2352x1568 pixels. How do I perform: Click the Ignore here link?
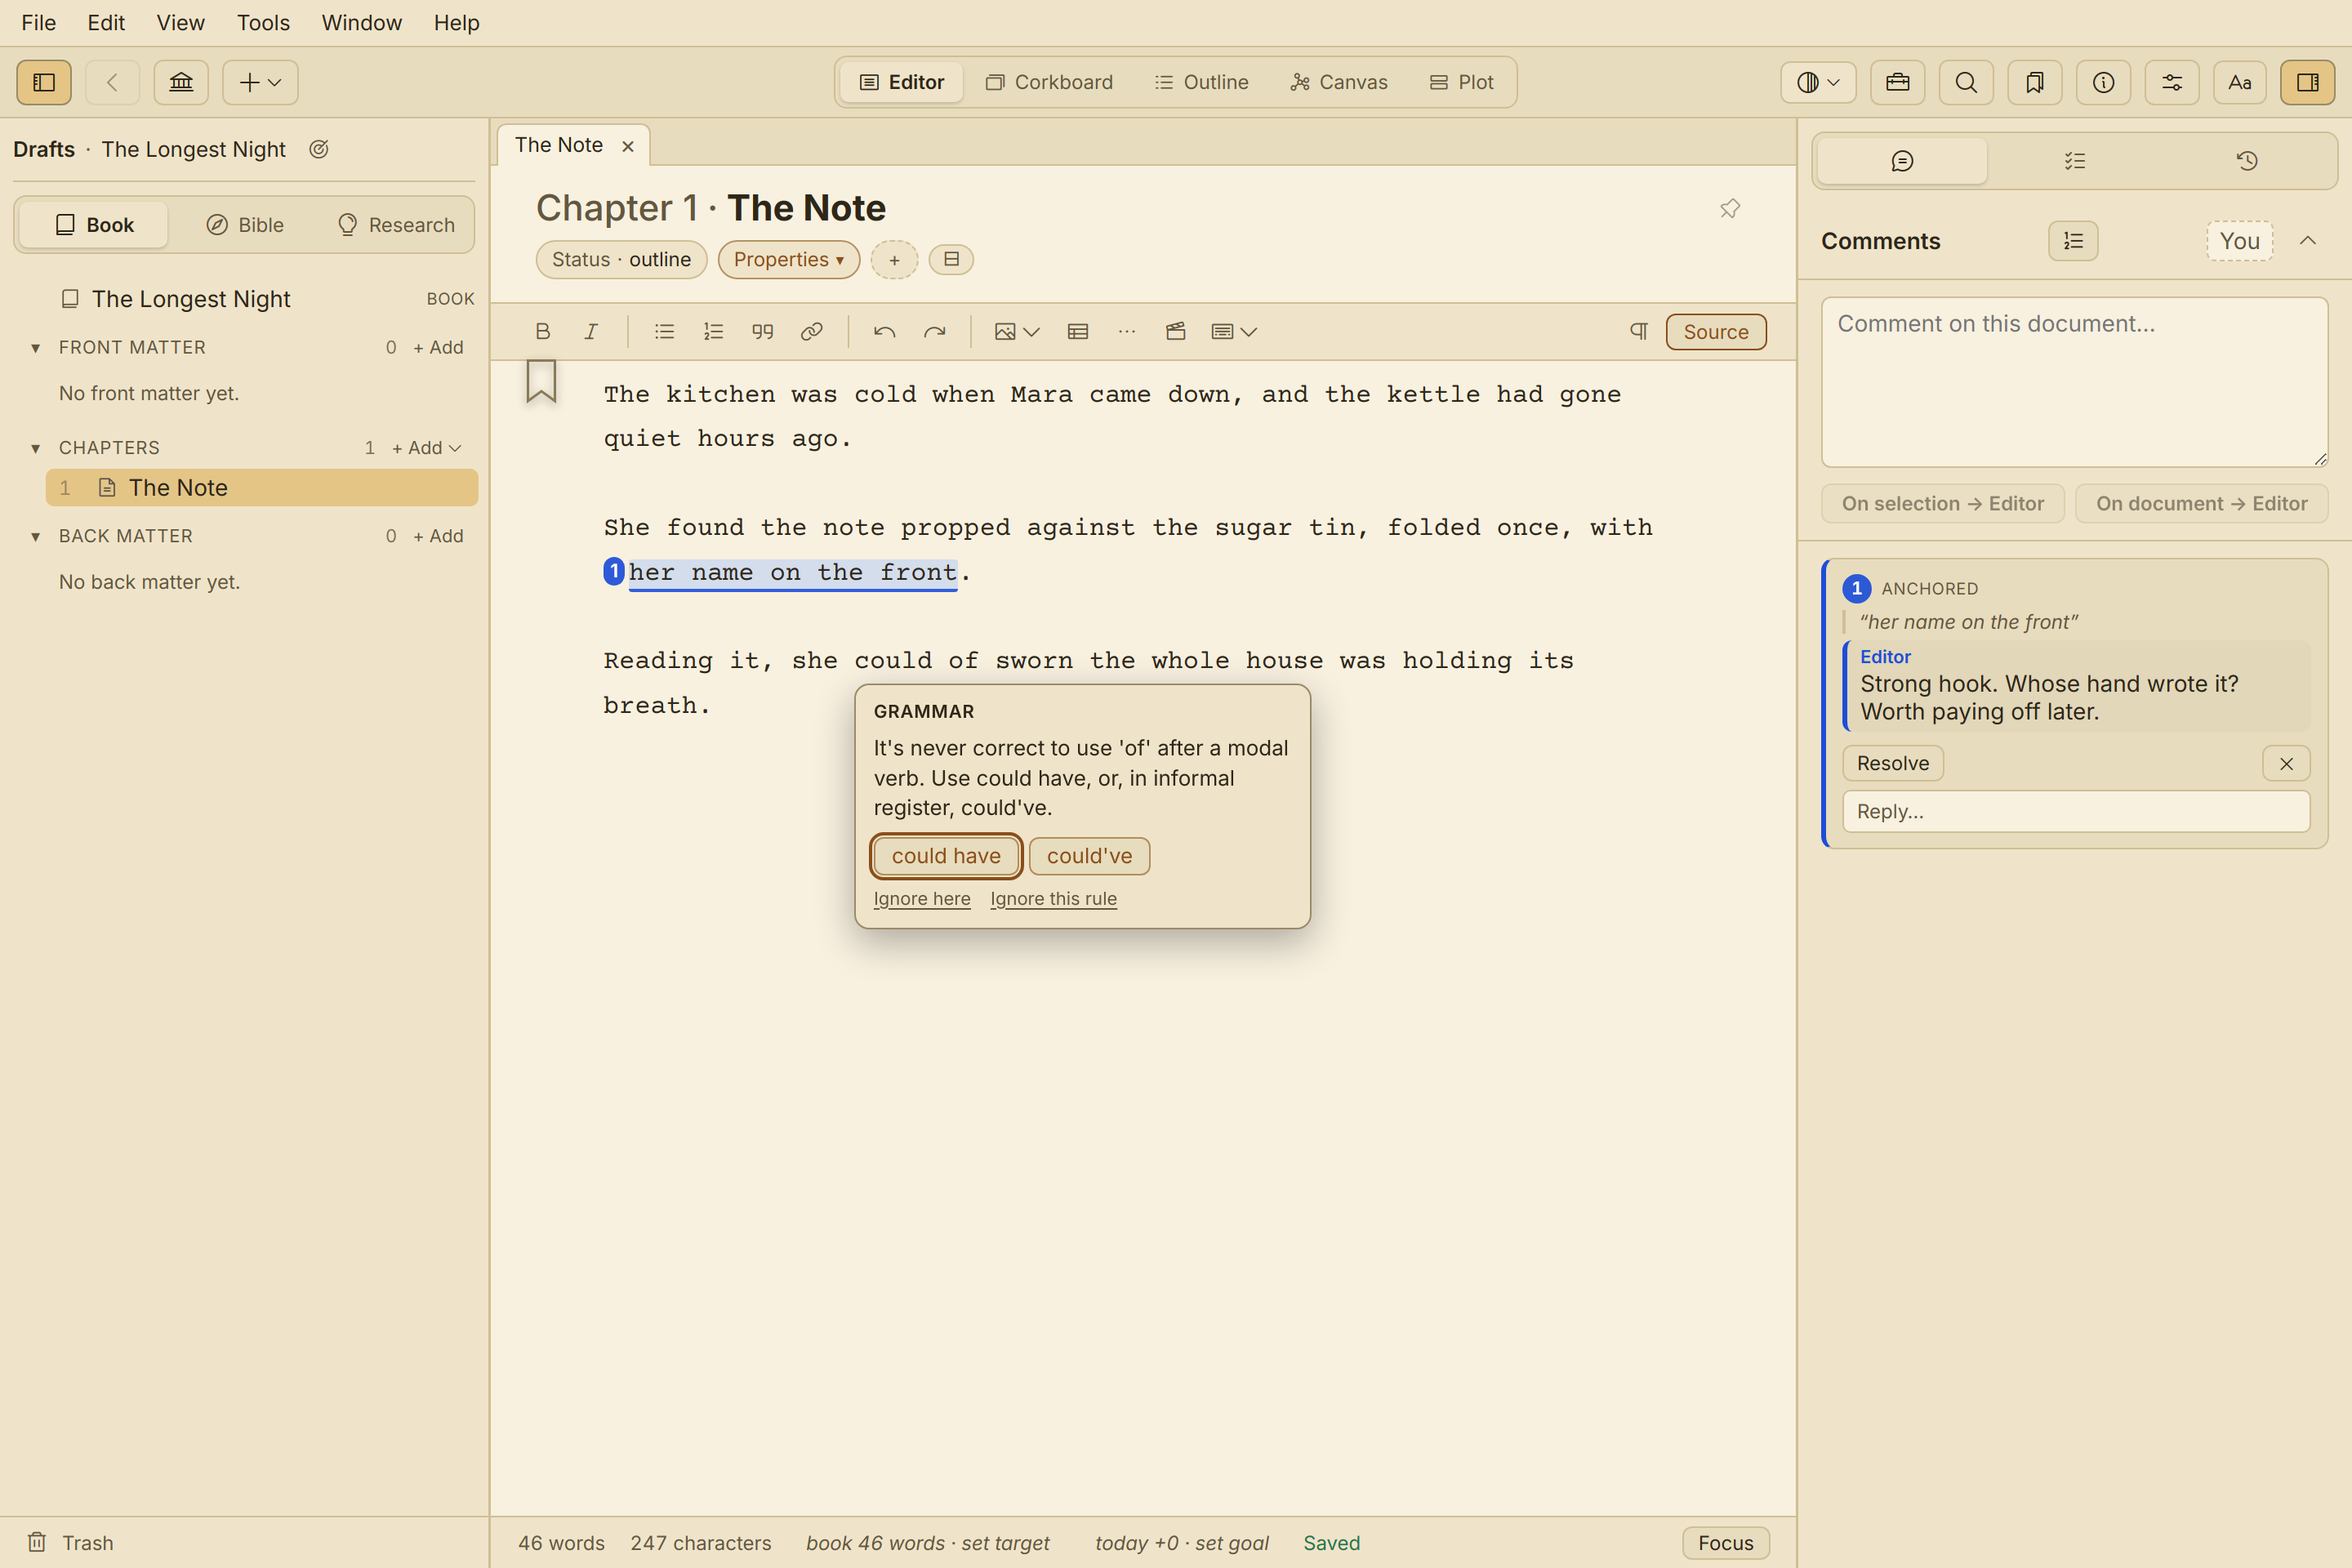tap(922, 899)
